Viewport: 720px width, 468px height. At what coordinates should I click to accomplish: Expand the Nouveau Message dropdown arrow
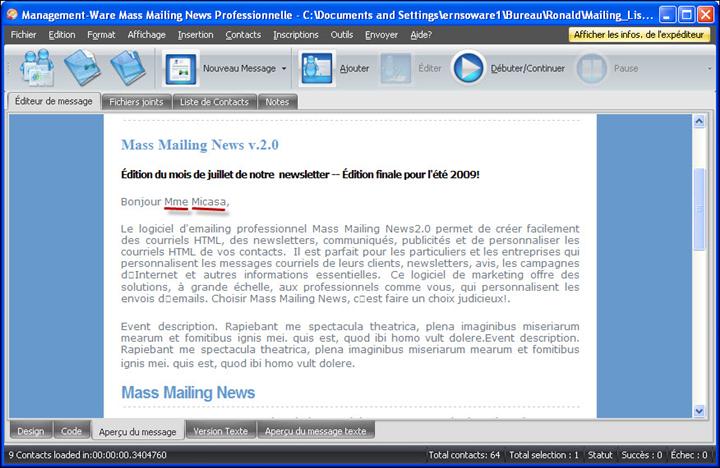pyautogui.click(x=284, y=68)
